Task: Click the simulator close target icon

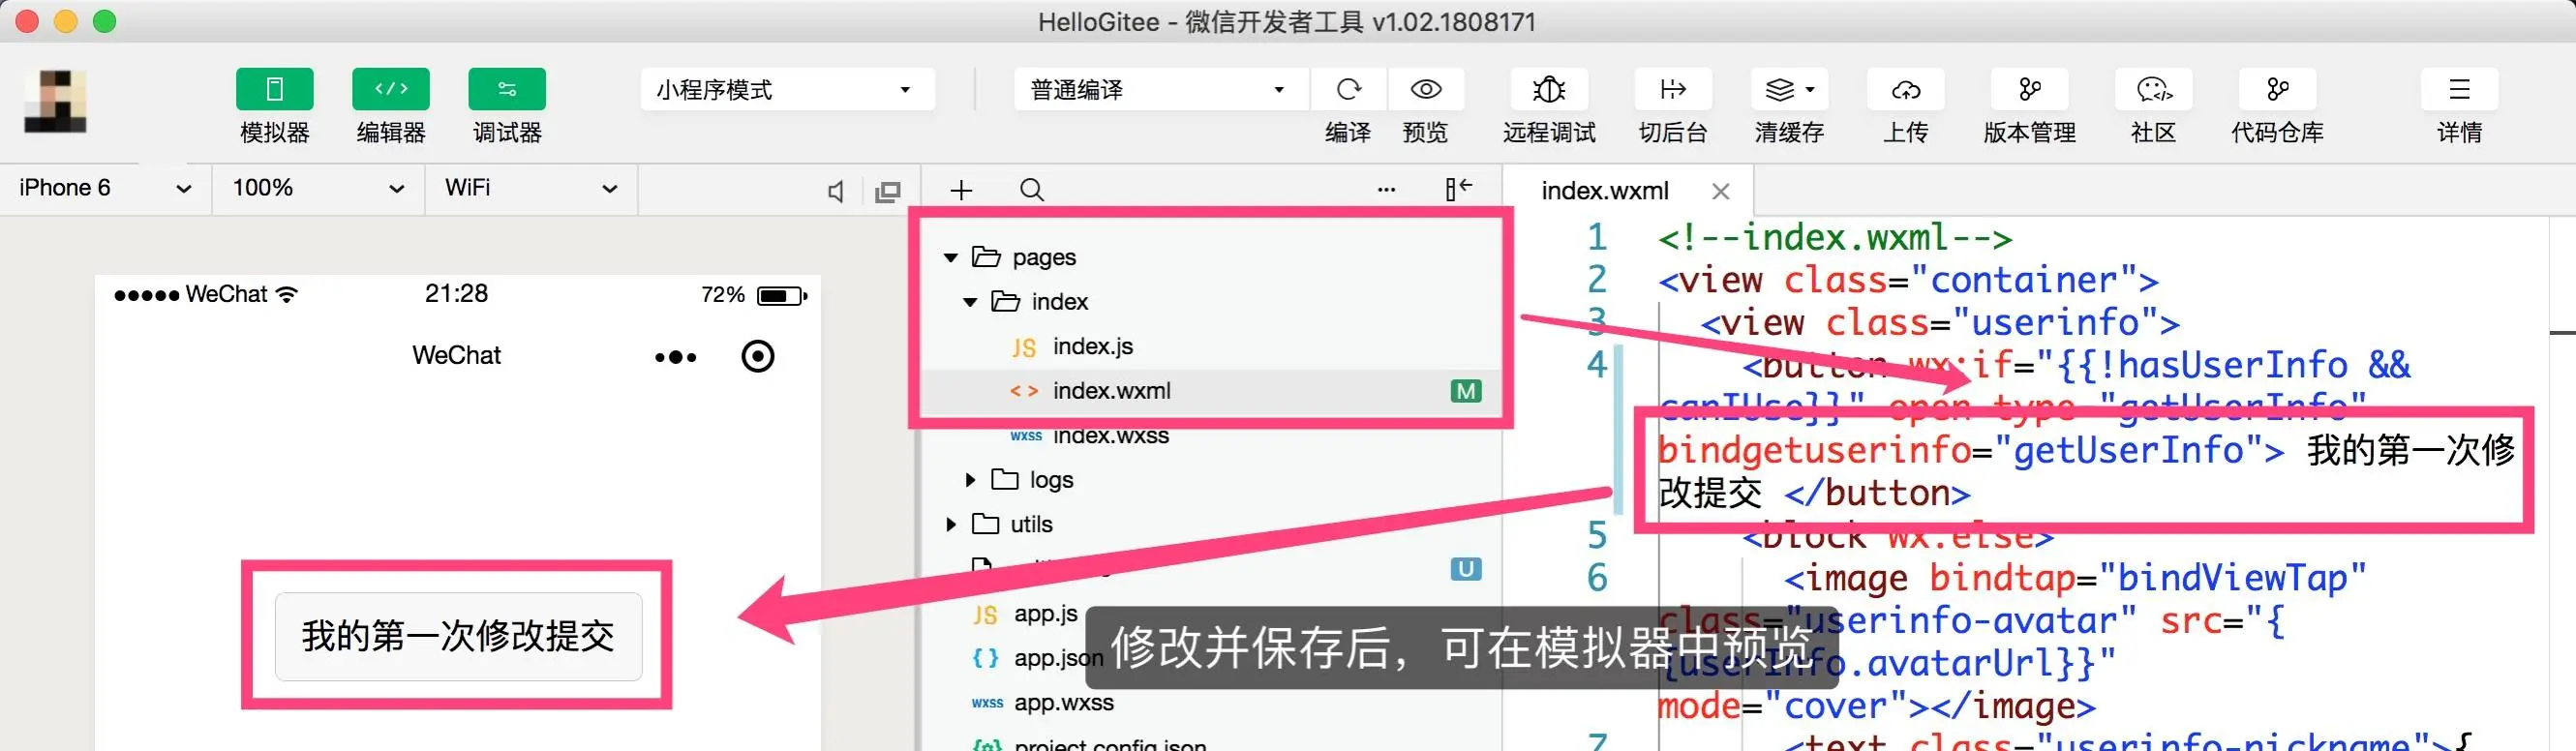Action: pyautogui.click(x=758, y=356)
